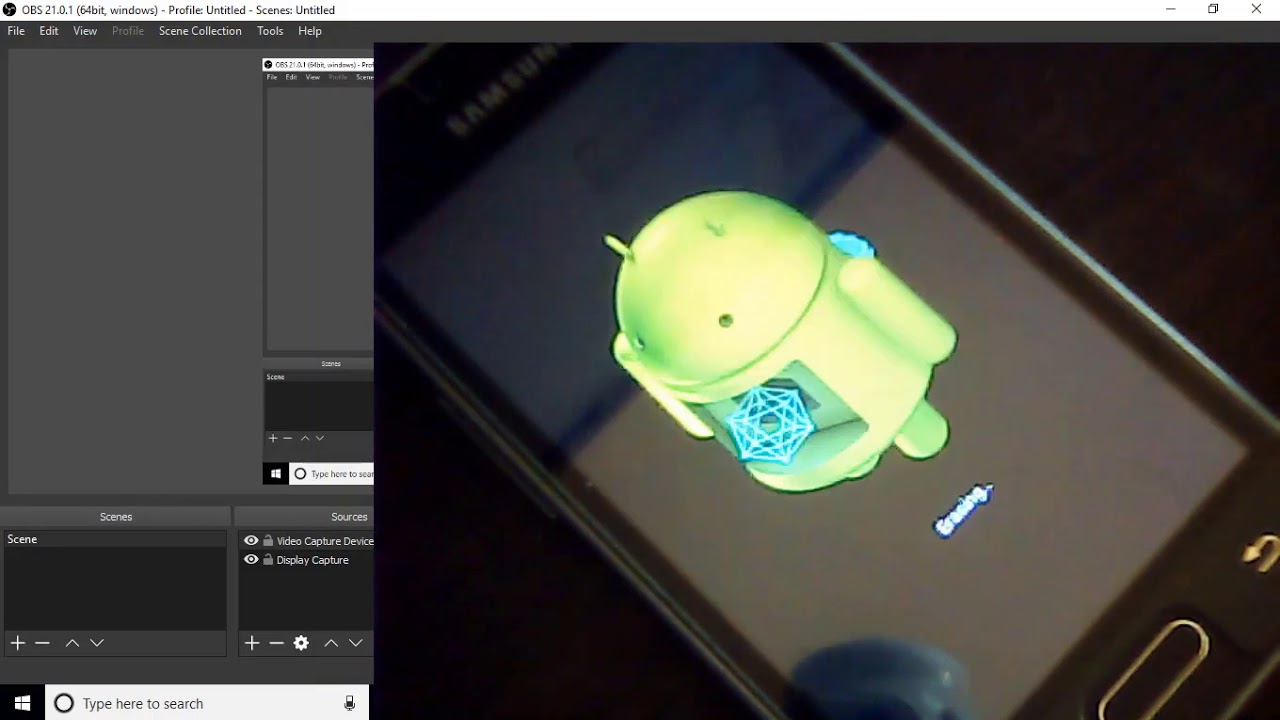
Task: Move source down with arrow icon
Action: point(356,643)
